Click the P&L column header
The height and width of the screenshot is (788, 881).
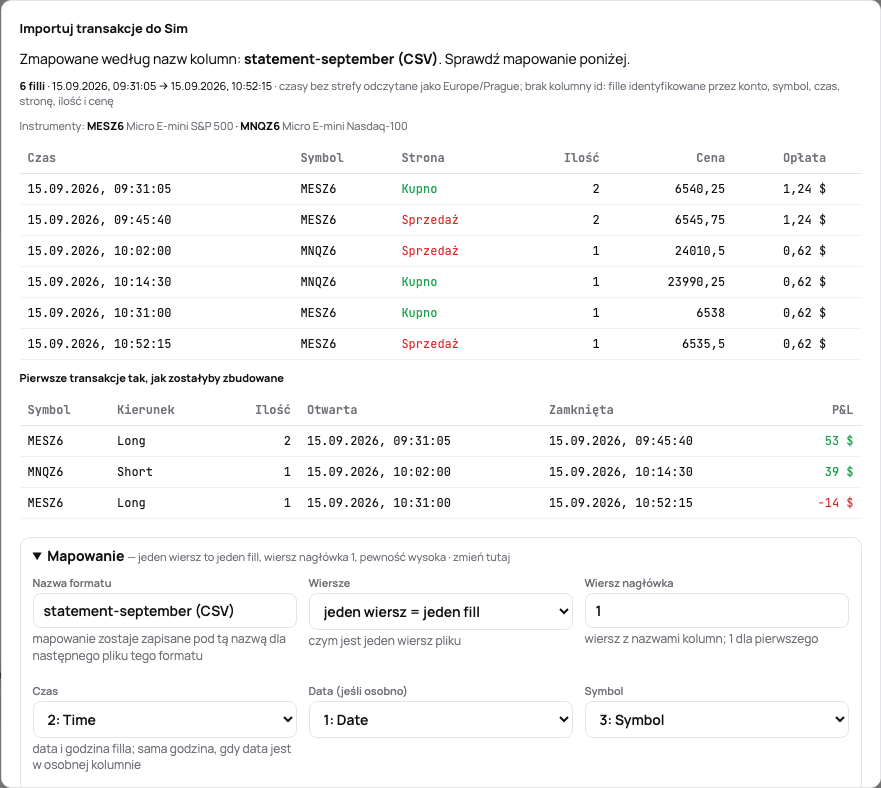point(842,410)
